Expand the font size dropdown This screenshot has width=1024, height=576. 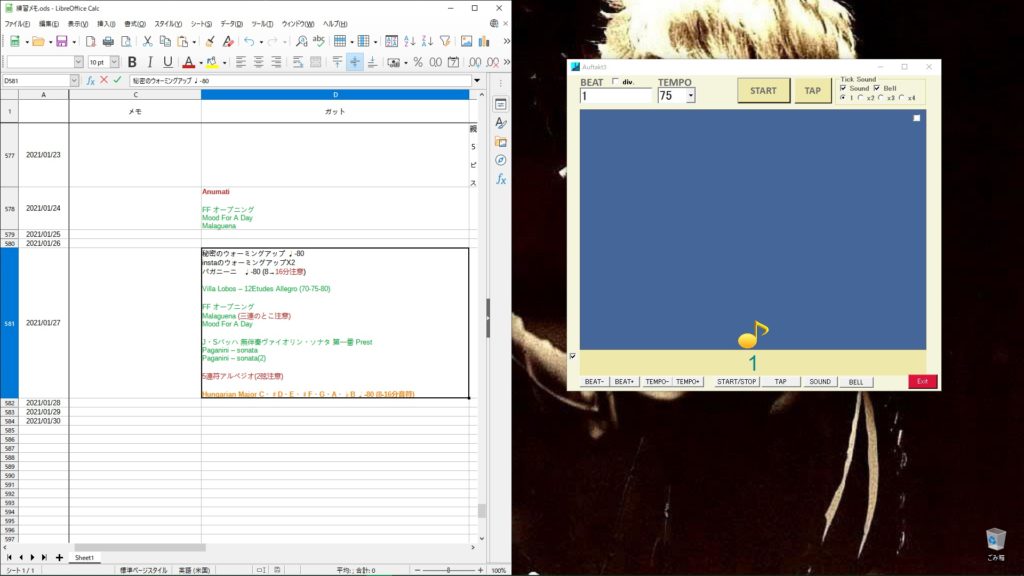116,62
